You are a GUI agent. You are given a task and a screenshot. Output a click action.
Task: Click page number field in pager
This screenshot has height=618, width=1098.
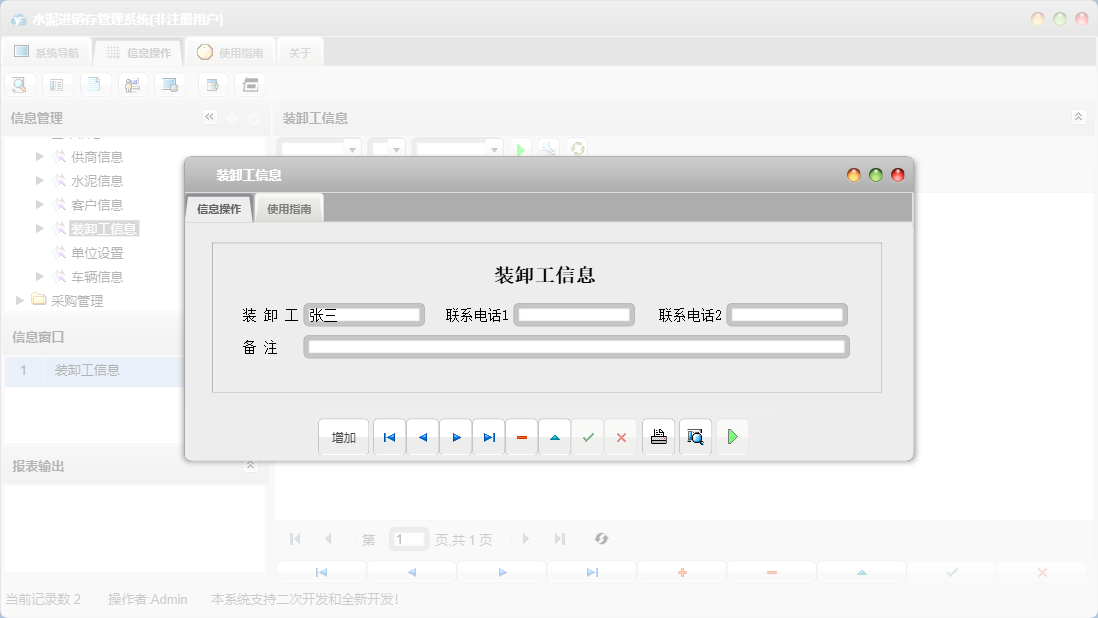pyautogui.click(x=408, y=539)
